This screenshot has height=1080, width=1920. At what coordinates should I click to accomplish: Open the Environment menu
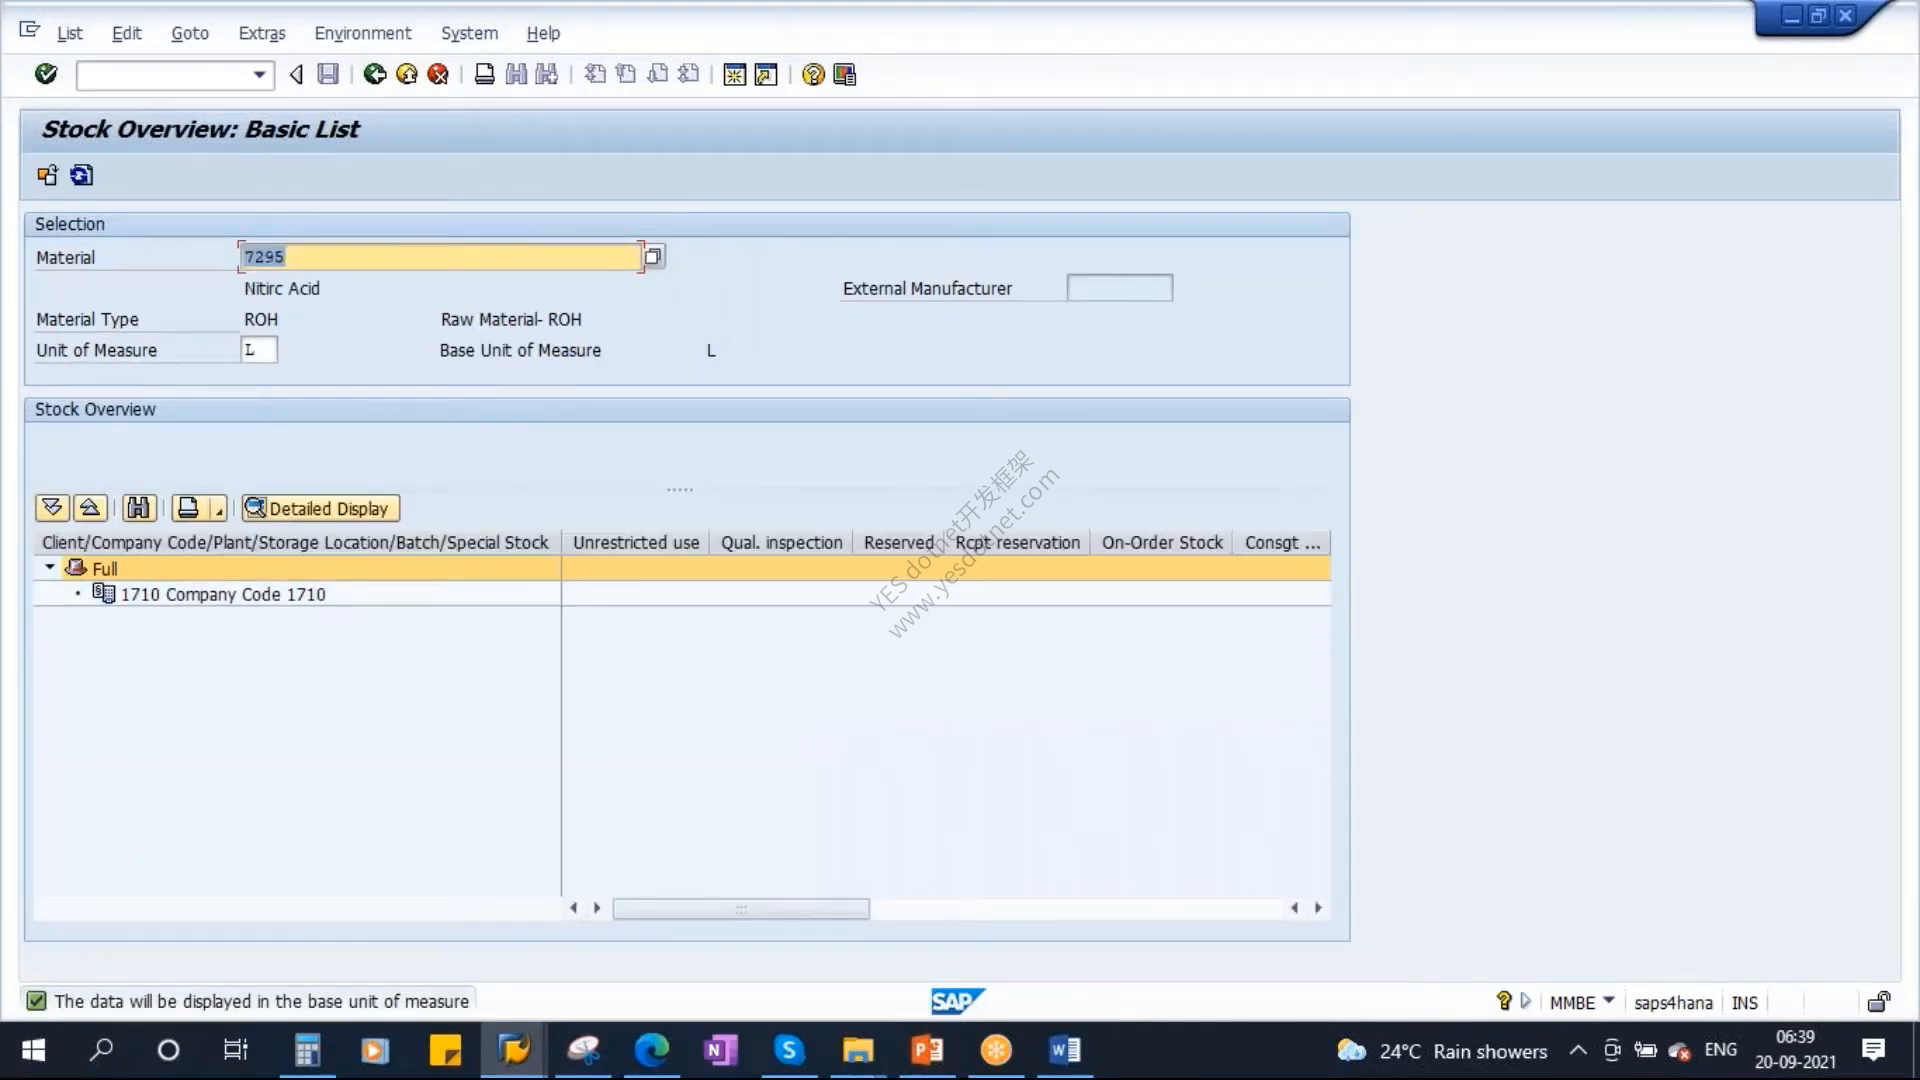362,33
